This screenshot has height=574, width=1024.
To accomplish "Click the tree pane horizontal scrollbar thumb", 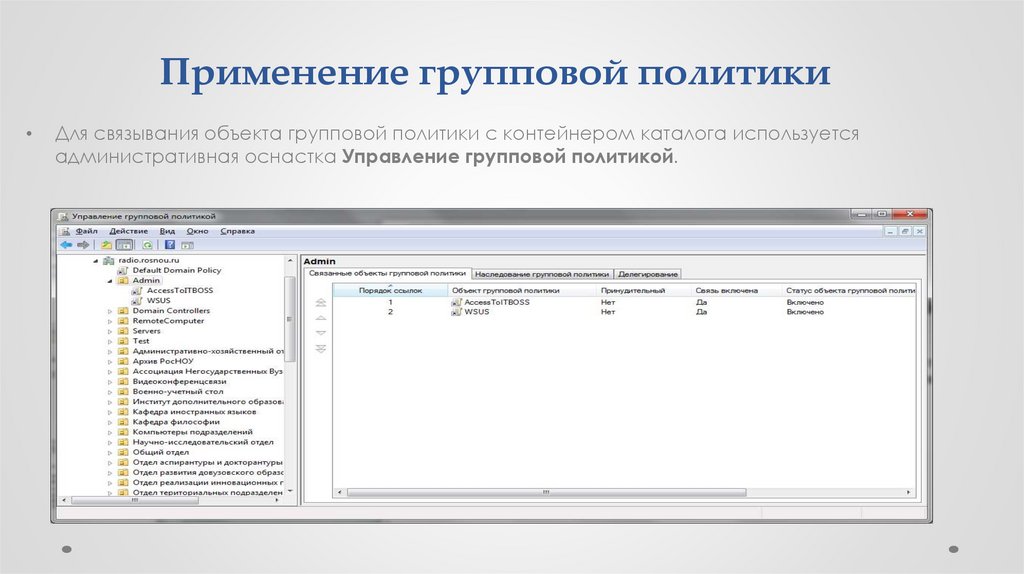I will click(135, 500).
